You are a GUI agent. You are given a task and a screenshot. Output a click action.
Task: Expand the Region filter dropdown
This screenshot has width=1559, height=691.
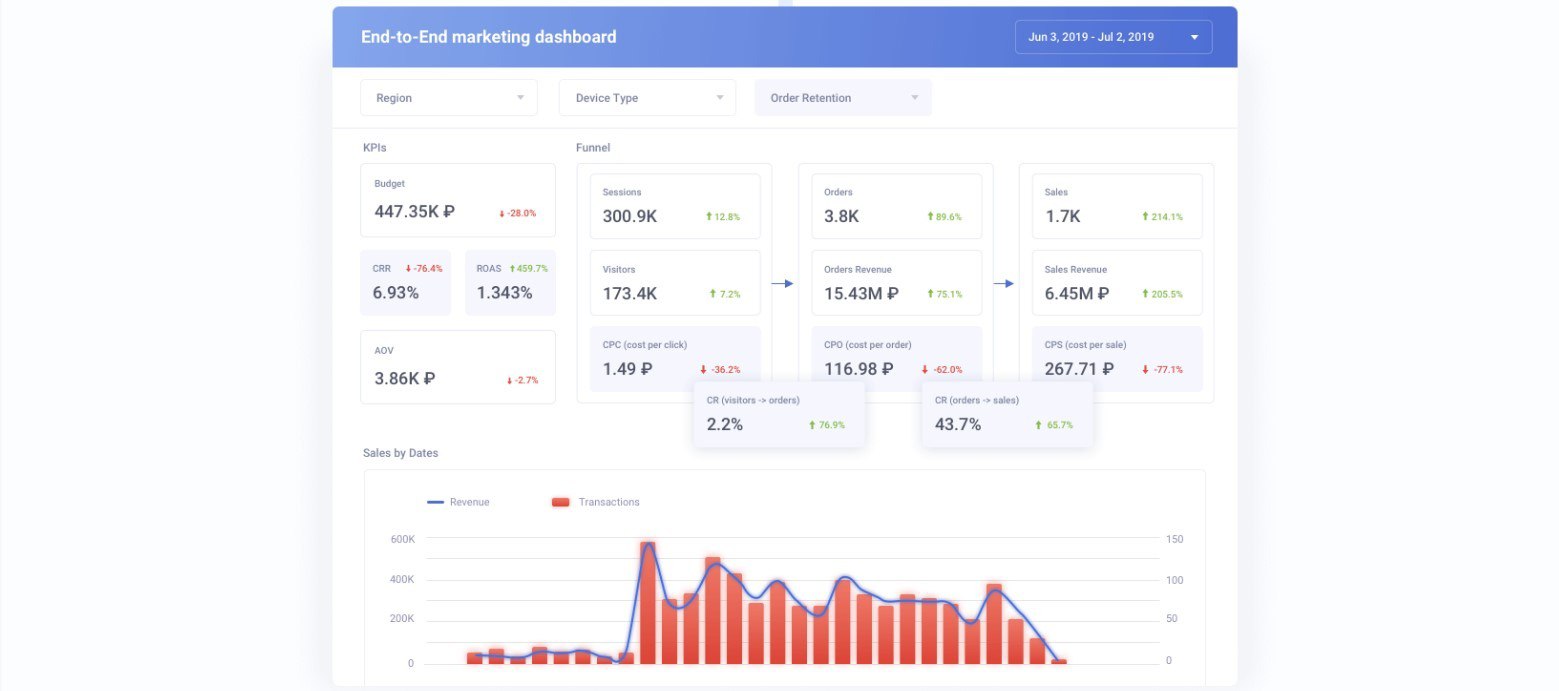(x=449, y=98)
